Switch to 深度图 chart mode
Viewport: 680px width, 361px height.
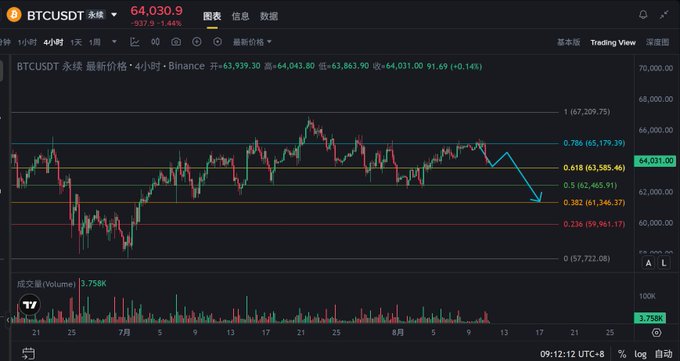(x=657, y=42)
